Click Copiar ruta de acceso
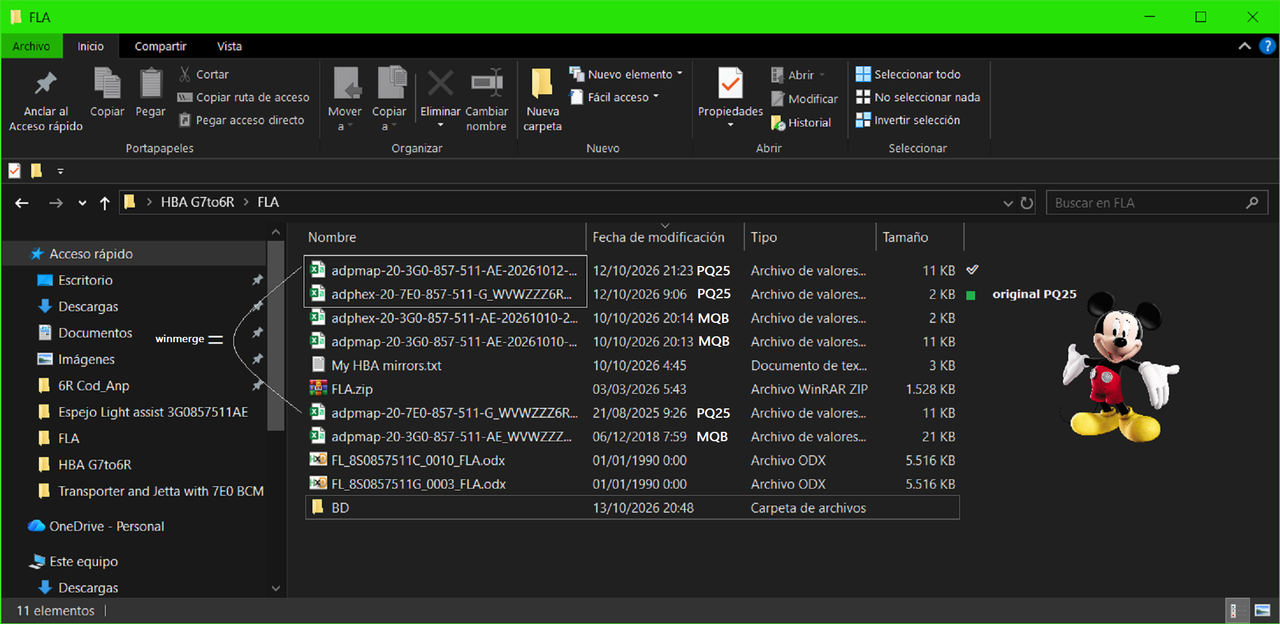This screenshot has width=1280, height=624. (243, 97)
